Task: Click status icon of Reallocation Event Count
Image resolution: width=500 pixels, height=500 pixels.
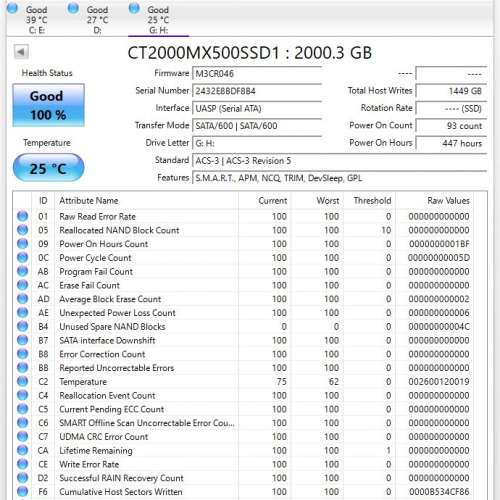Action: [22, 395]
